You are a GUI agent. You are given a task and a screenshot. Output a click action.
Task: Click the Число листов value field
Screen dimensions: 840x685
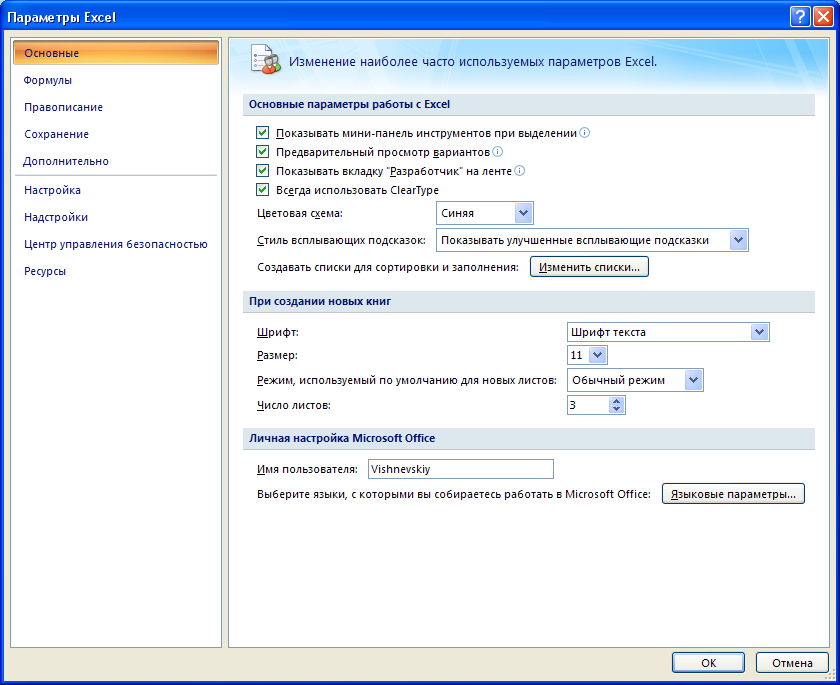(588, 405)
